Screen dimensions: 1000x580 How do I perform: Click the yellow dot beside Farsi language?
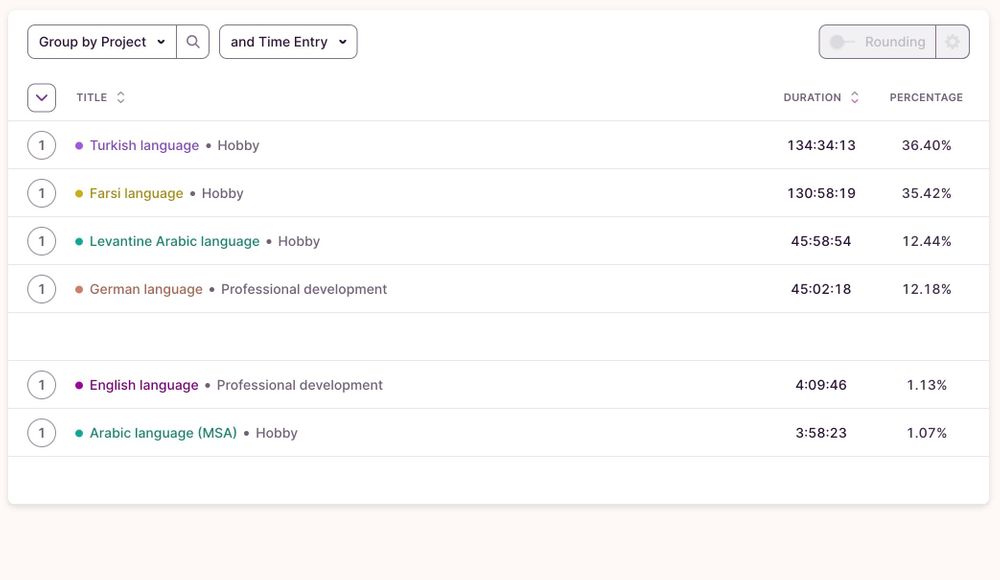(79, 193)
